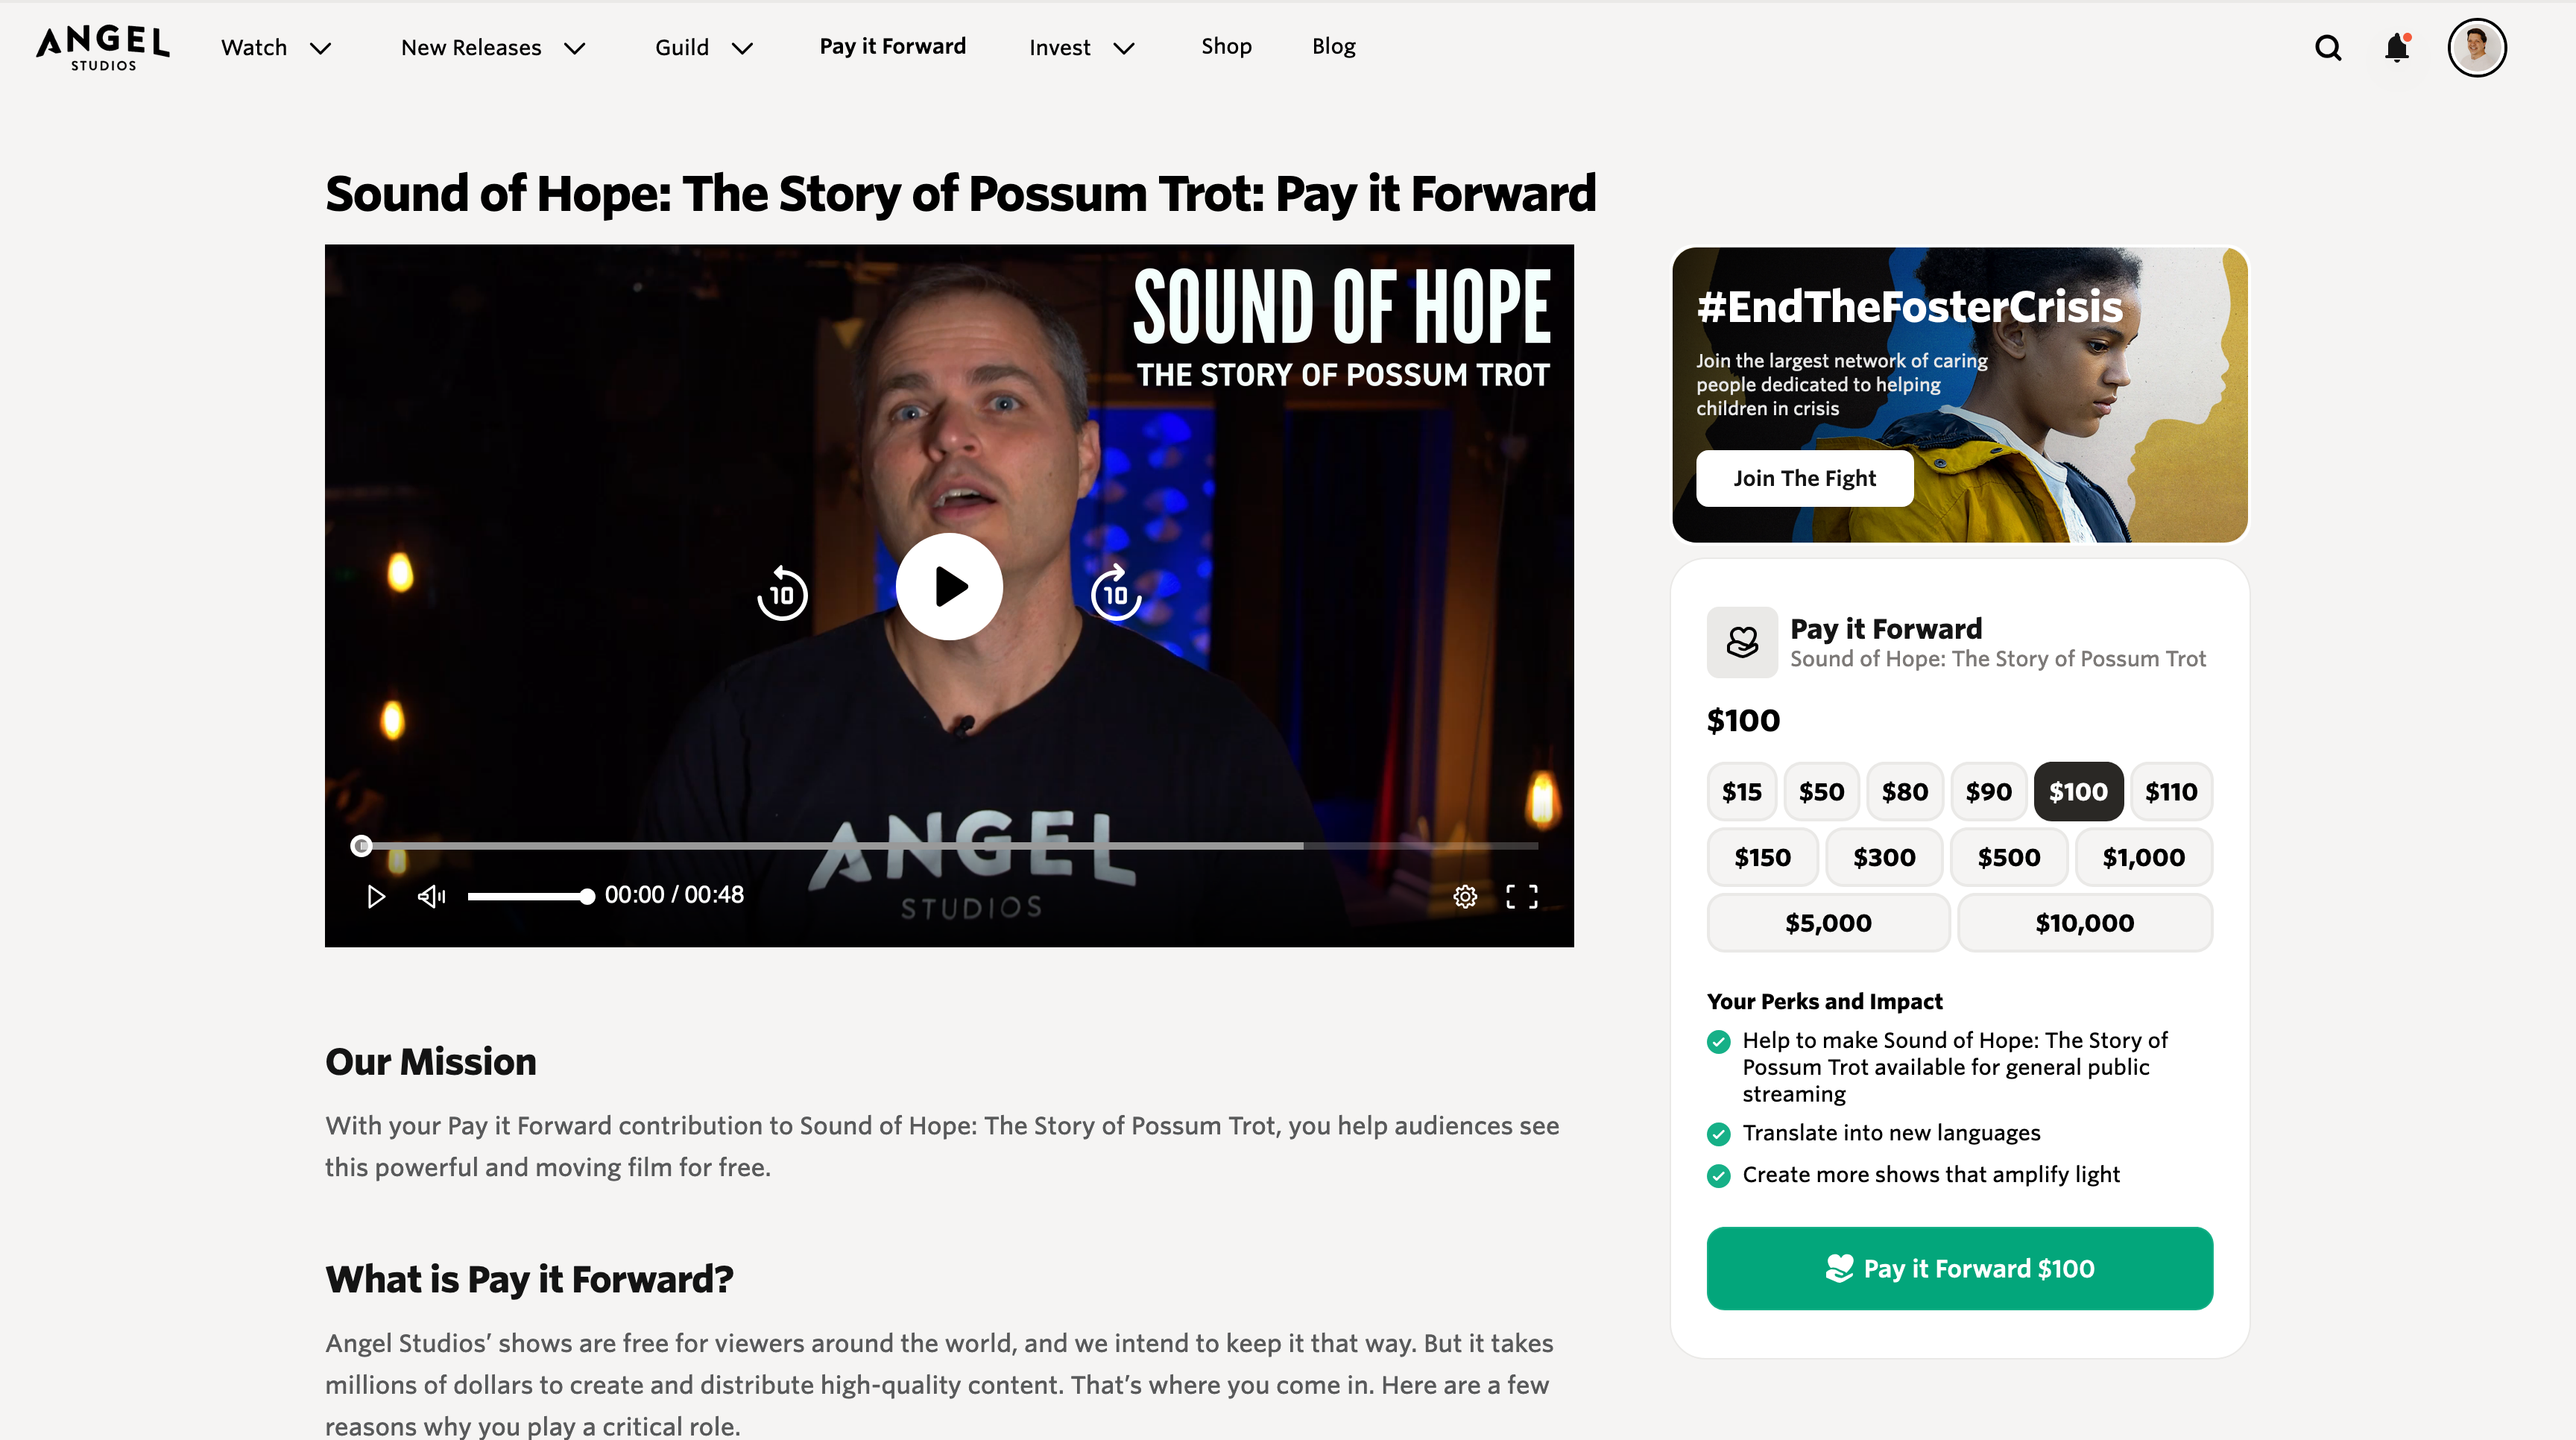Enter fullscreen video mode
This screenshot has height=1440, width=2576.
point(1522,896)
